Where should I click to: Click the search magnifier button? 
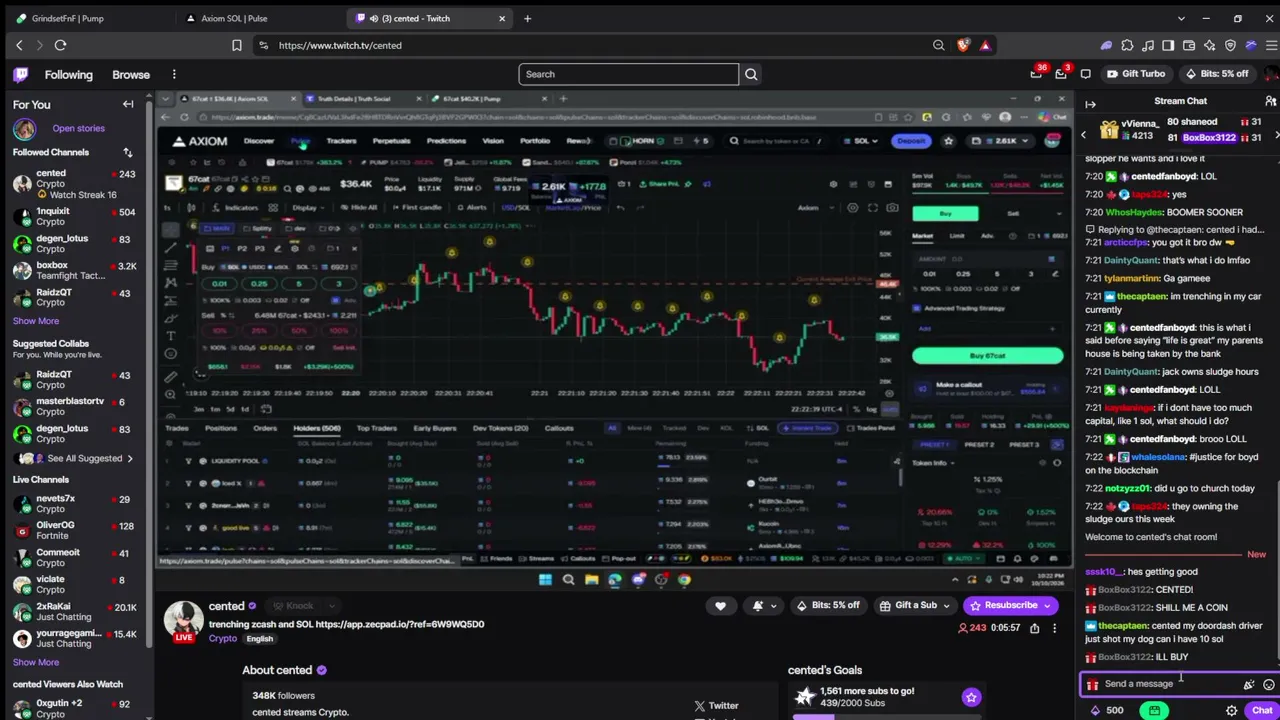click(x=751, y=74)
